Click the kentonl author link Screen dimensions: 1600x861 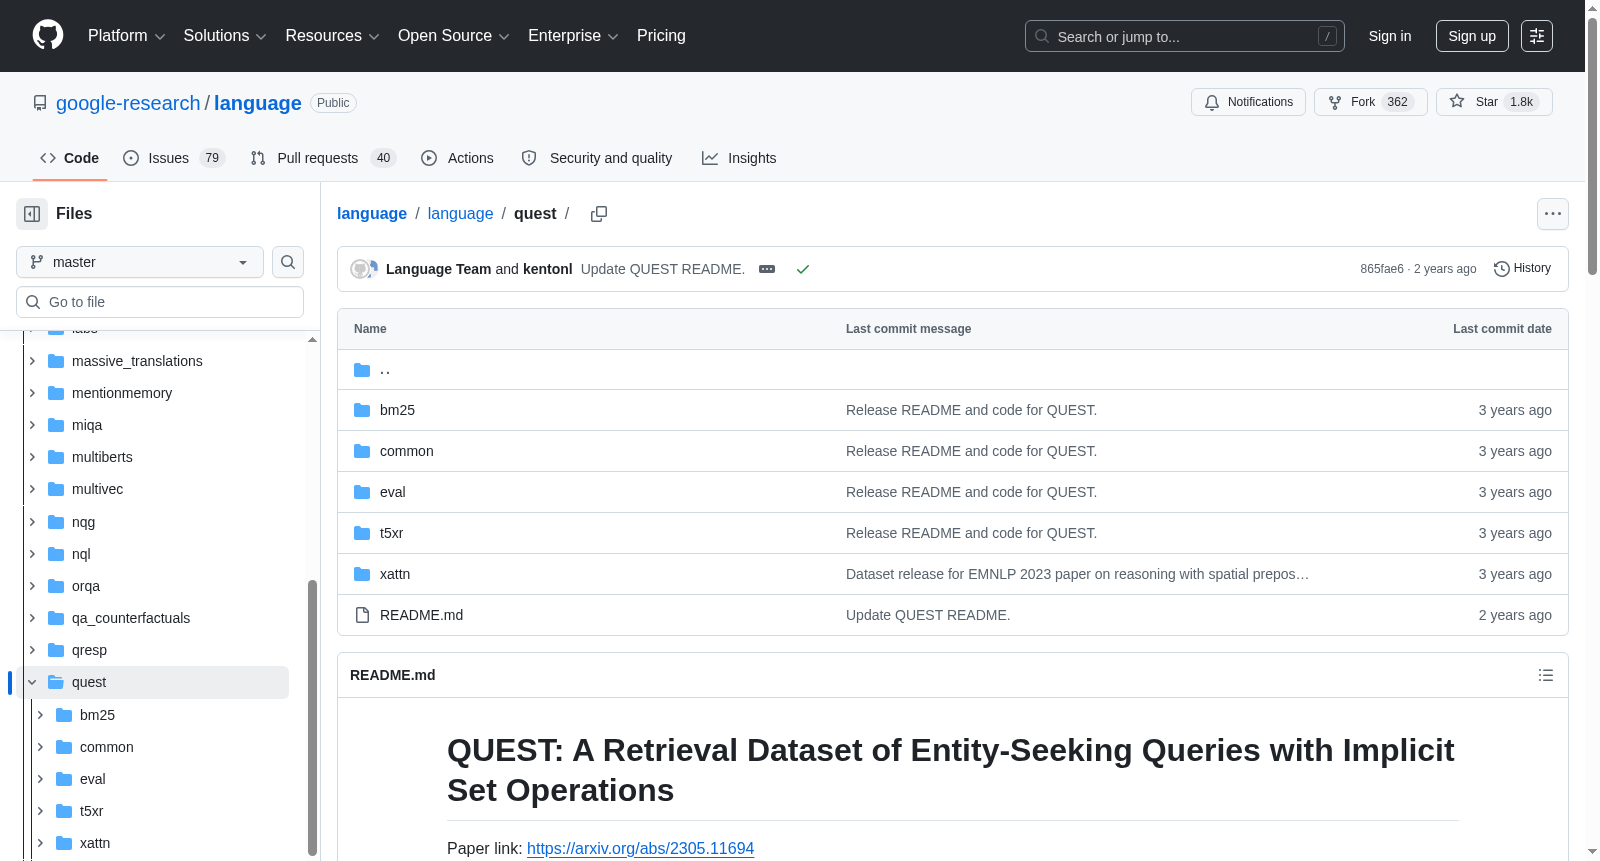pos(548,269)
